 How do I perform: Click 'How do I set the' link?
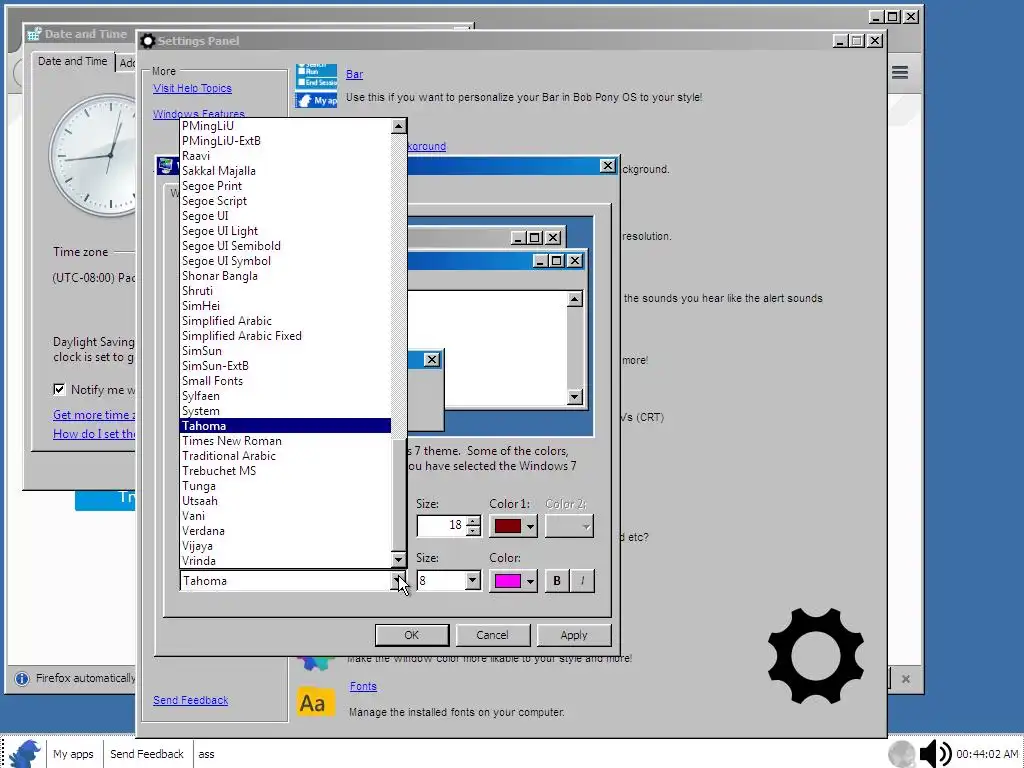click(94, 434)
